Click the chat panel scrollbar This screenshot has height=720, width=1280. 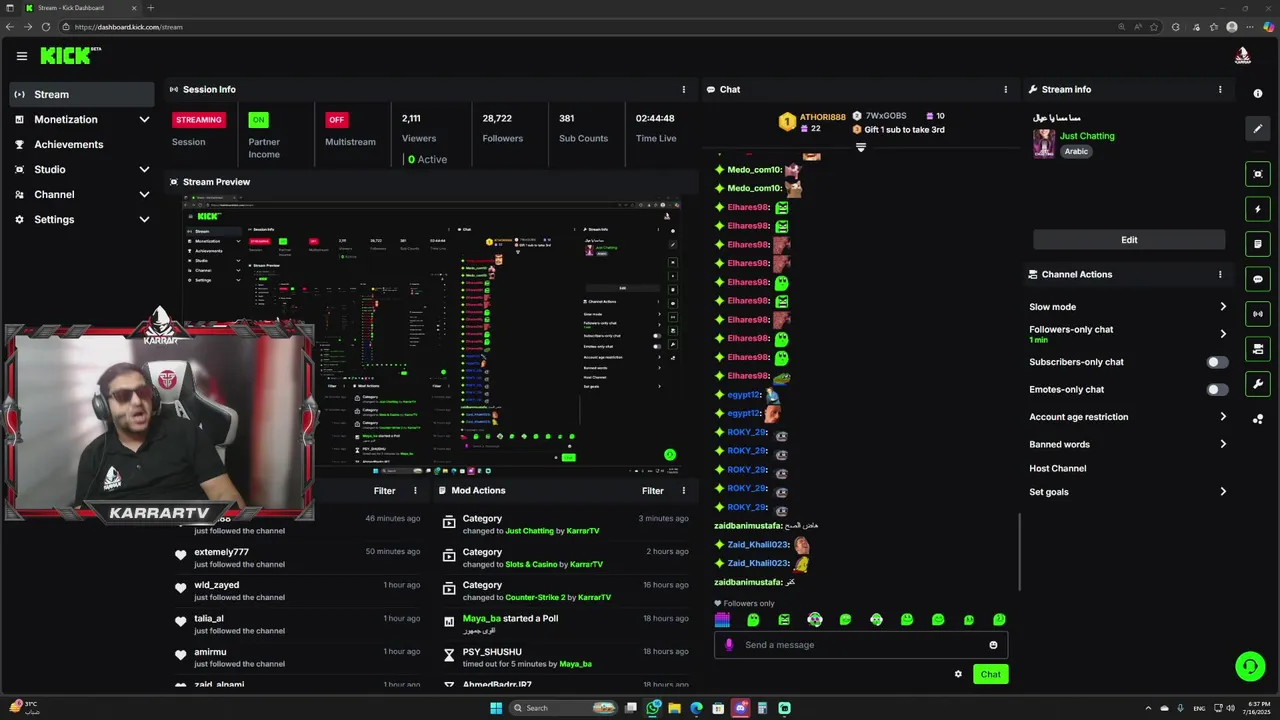click(1019, 552)
